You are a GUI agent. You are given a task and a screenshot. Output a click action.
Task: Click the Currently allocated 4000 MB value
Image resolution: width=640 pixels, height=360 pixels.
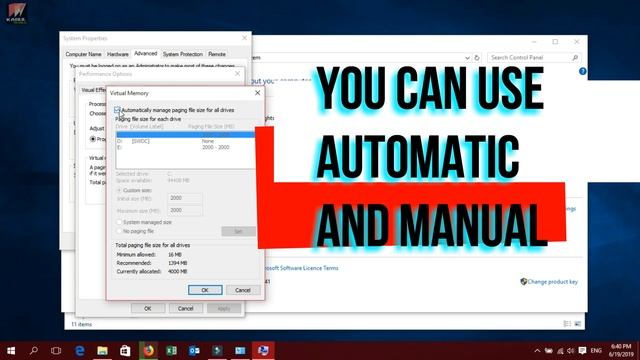click(x=178, y=271)
